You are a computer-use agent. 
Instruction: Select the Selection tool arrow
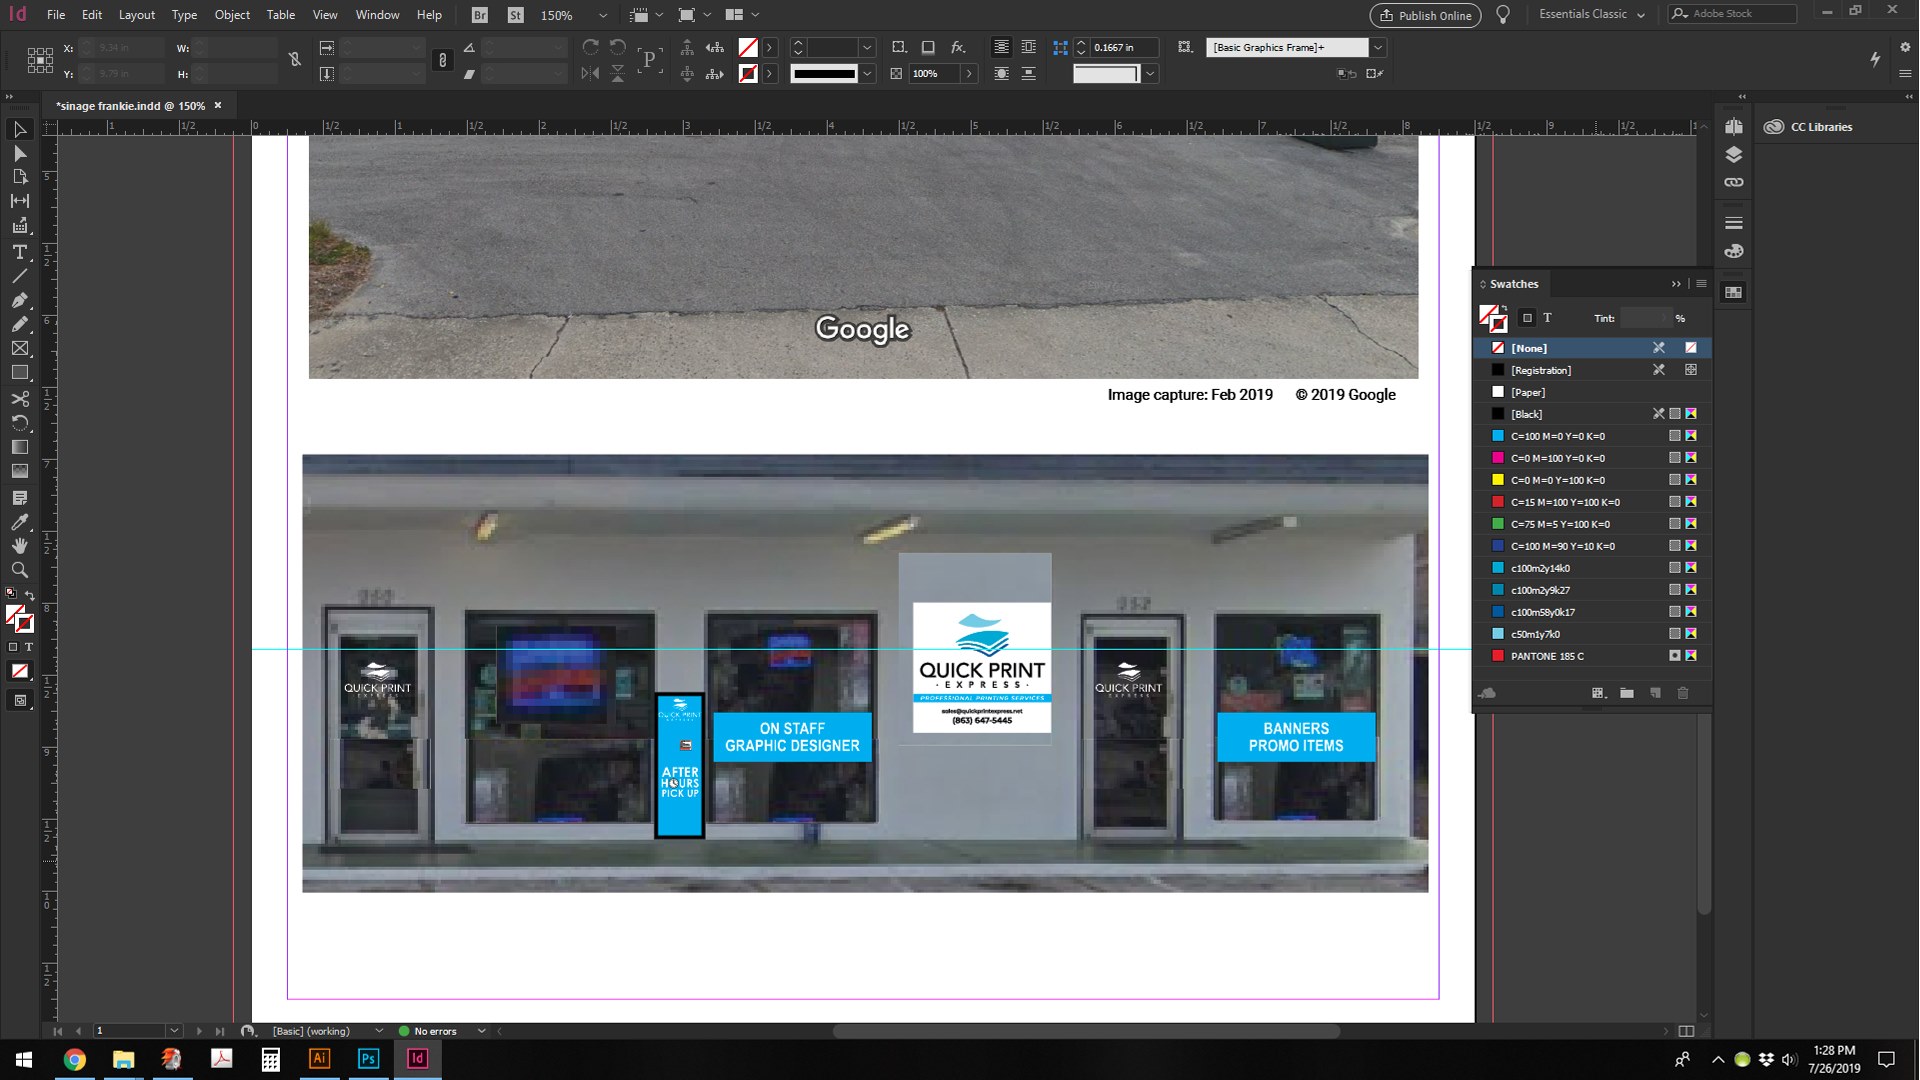click(x=19, y=130)
